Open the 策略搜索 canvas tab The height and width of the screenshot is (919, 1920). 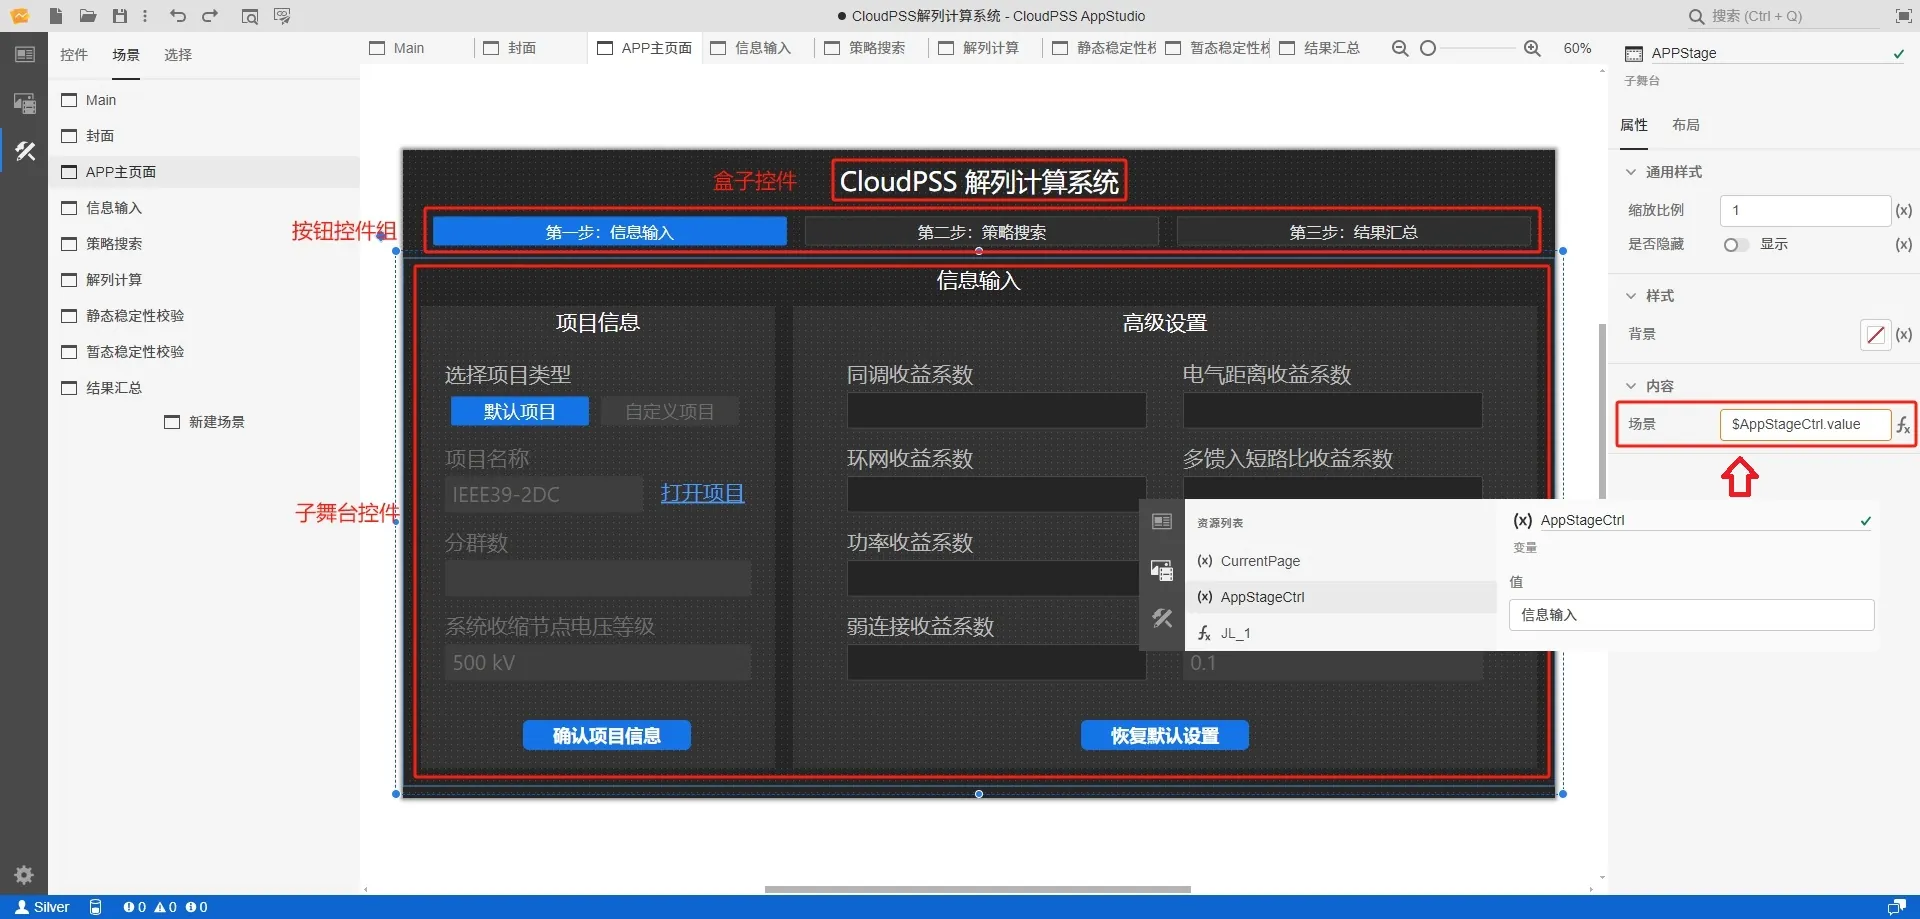865,48
